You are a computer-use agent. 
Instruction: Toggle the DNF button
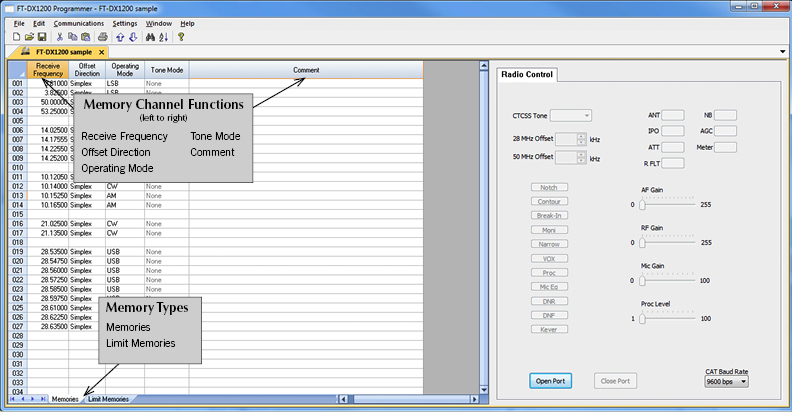click(x=549, y=315)
